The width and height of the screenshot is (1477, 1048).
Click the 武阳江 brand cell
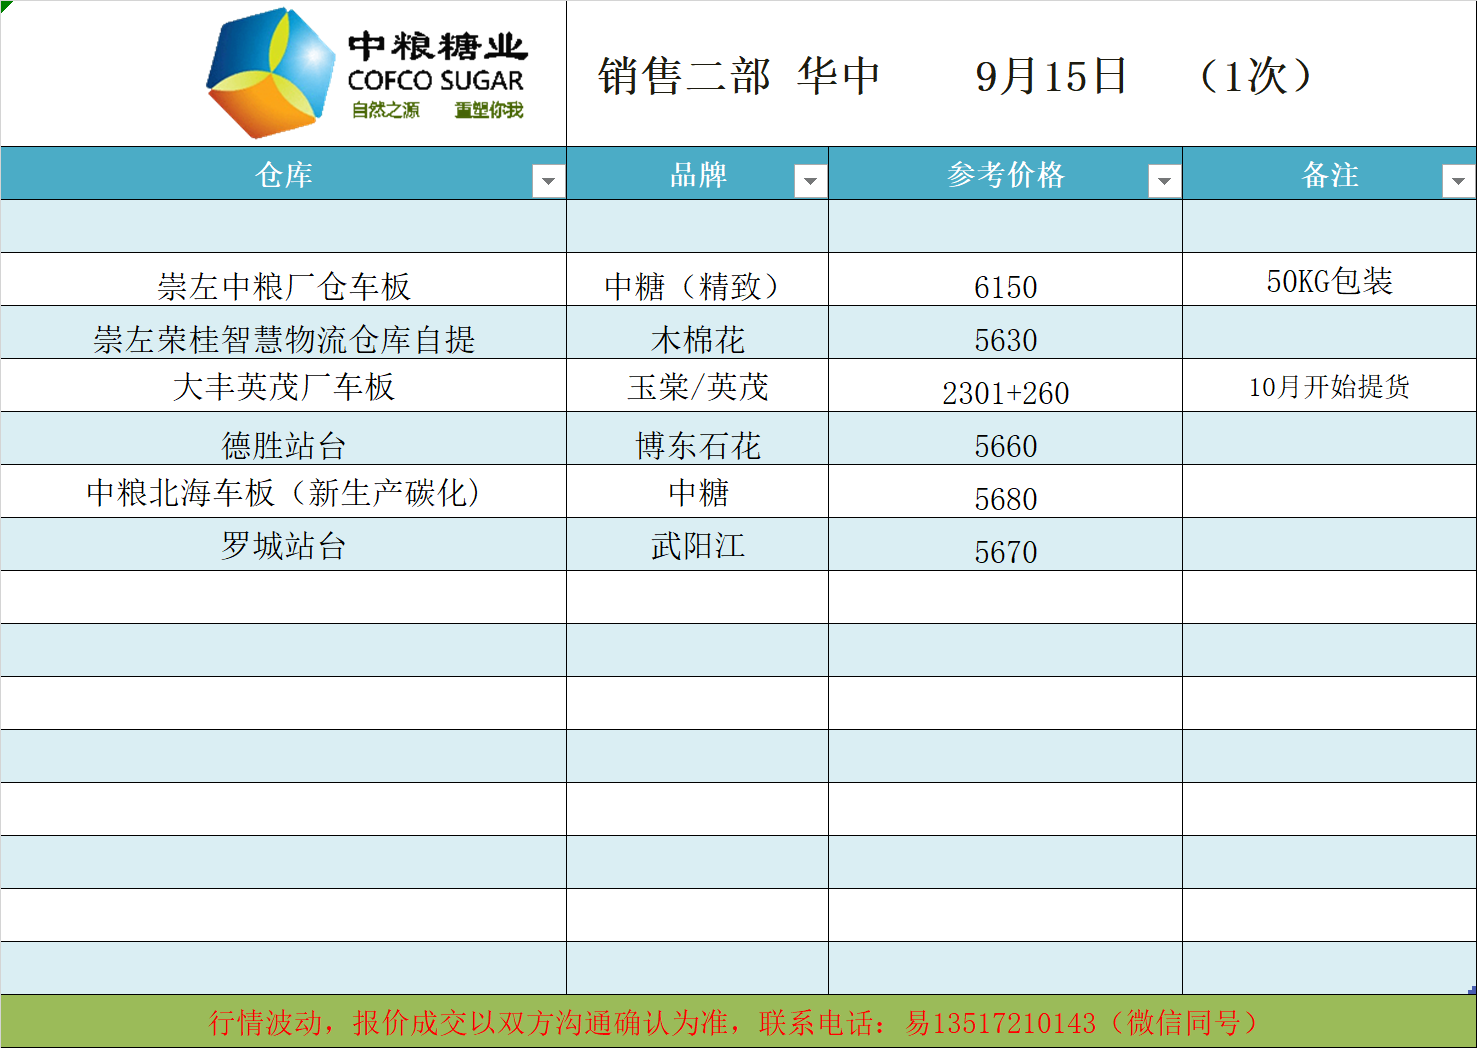pos(697,545)
